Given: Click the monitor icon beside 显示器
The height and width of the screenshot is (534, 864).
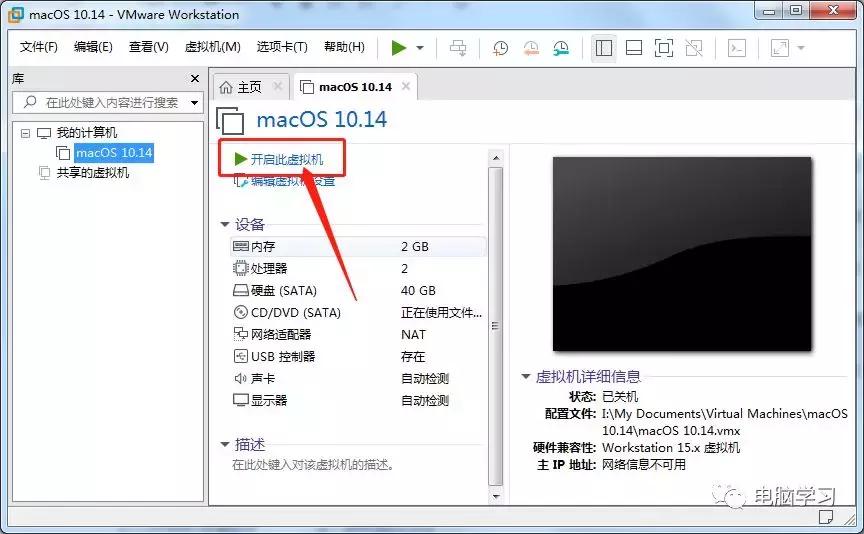Looking at the screenshot, I should pos(241,400).
